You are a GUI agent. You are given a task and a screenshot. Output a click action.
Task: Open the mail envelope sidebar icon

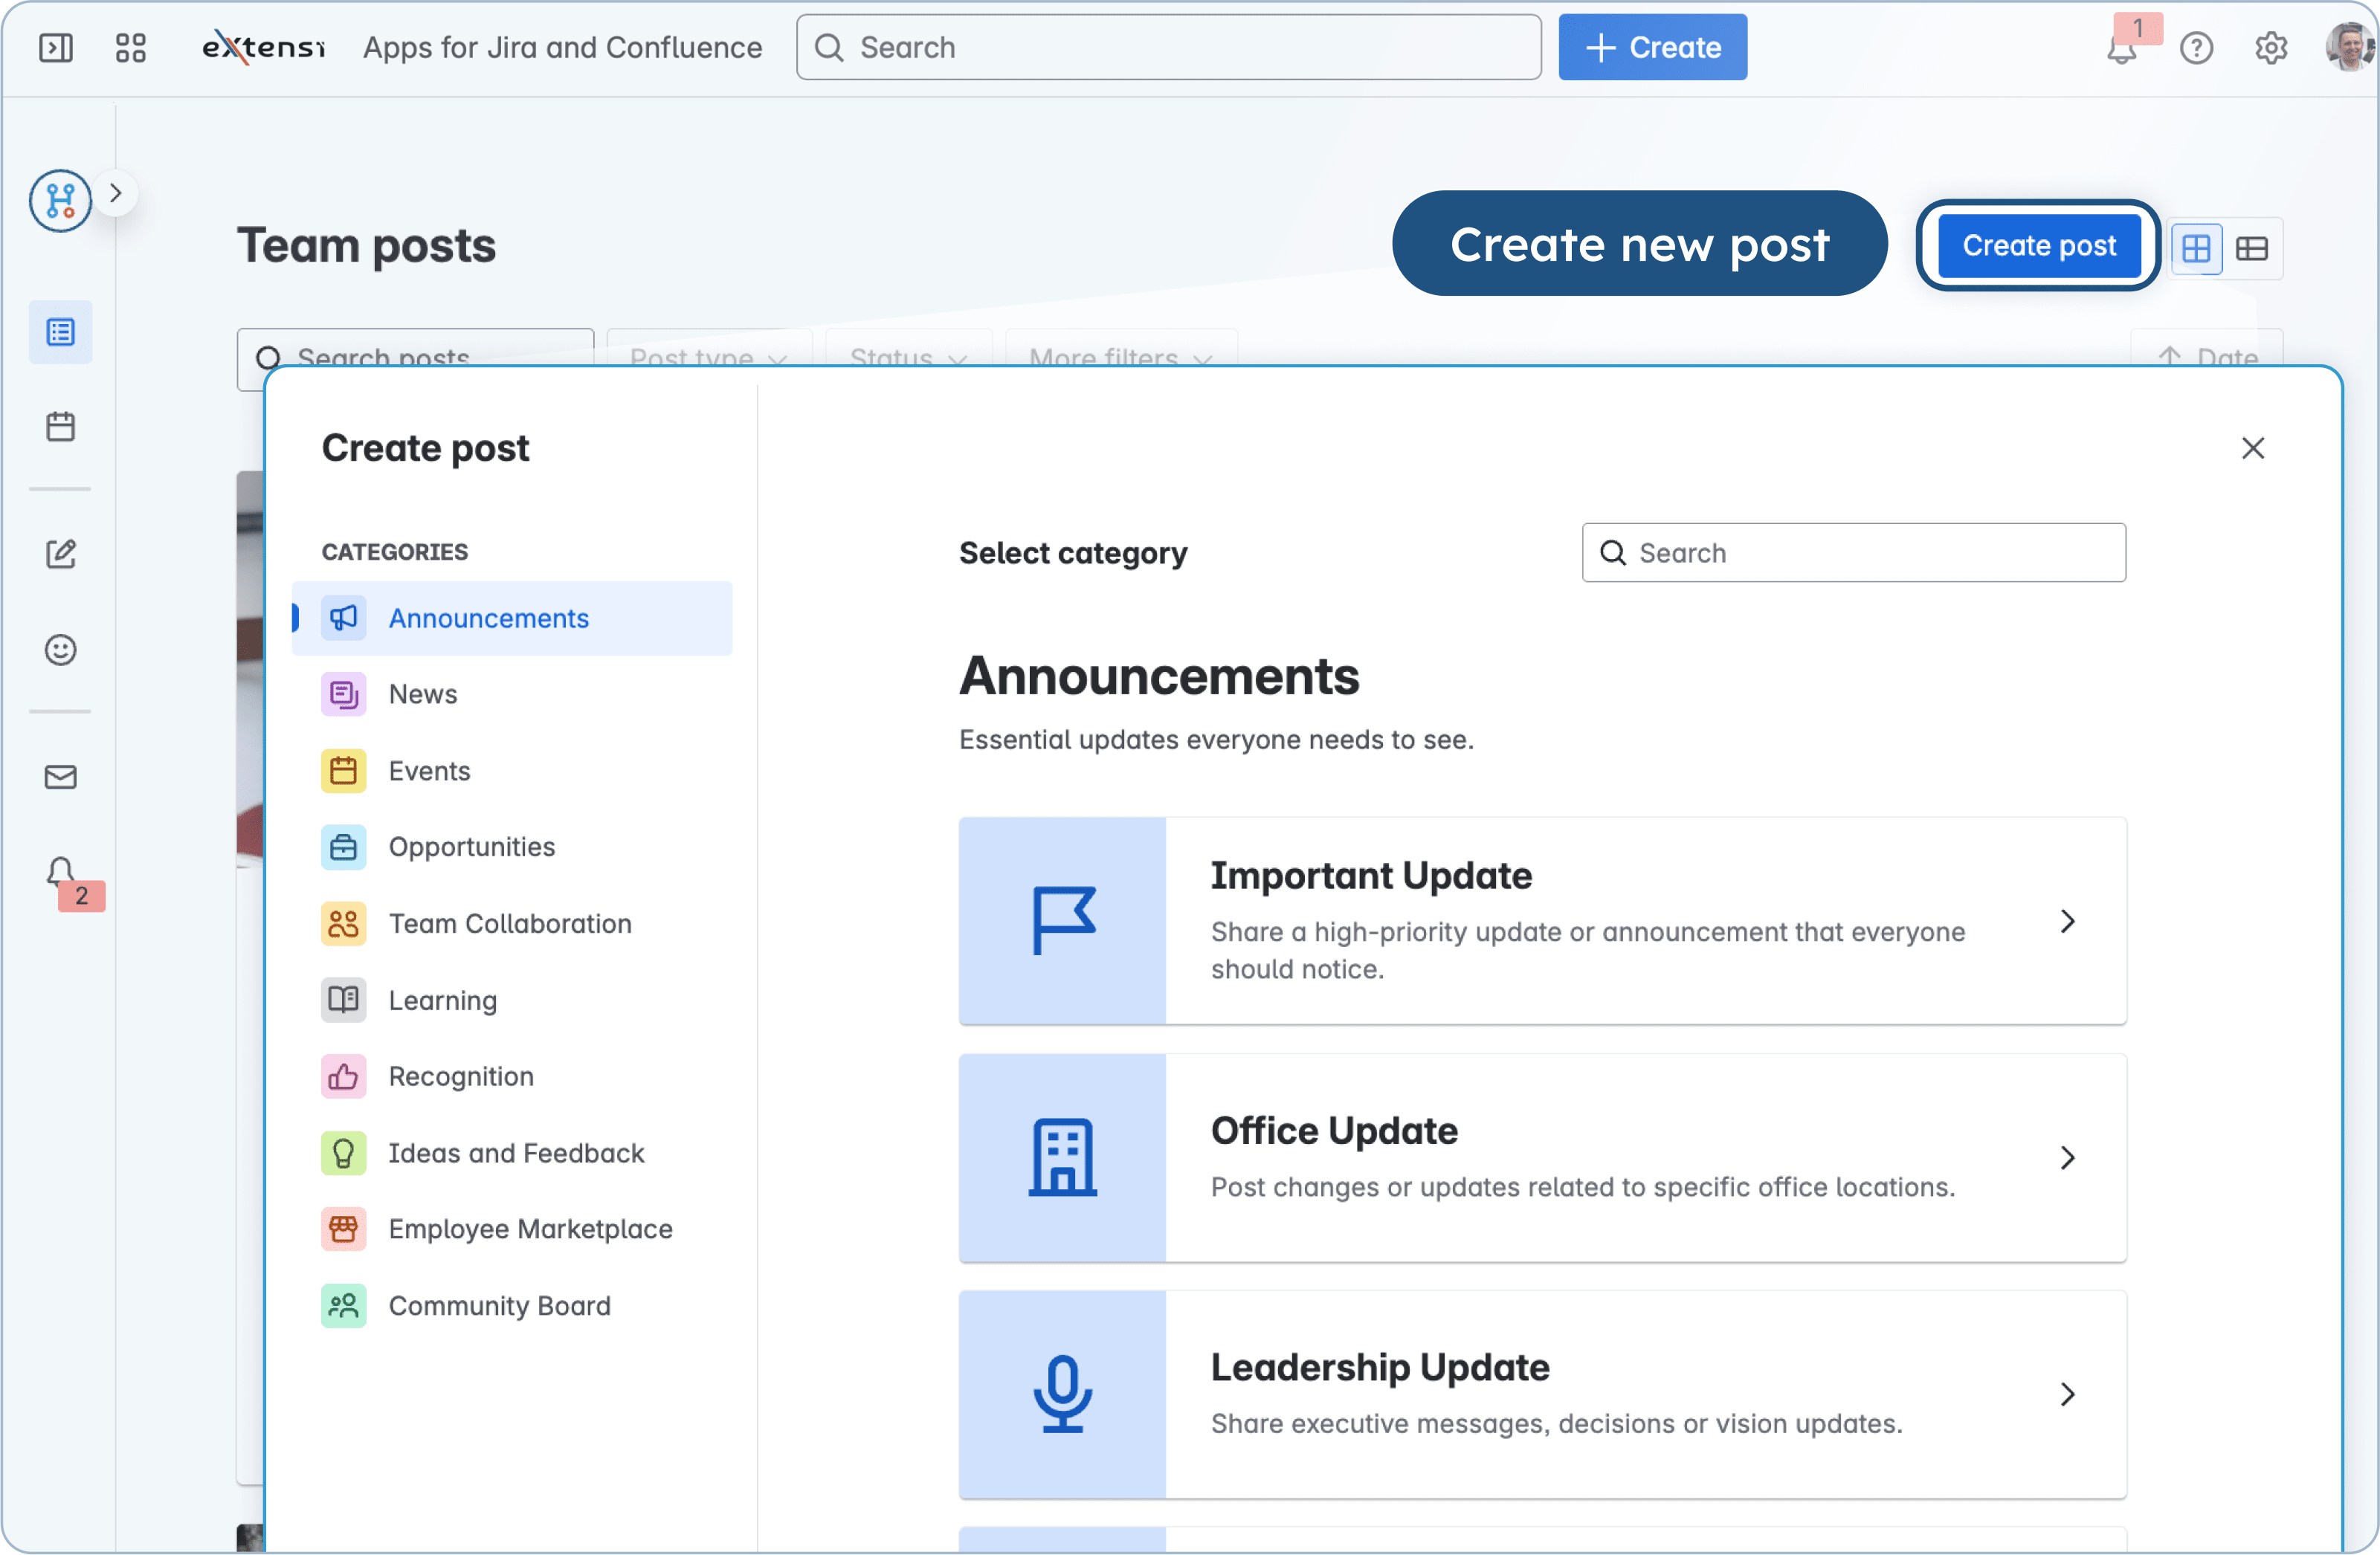pyautogui.click(x=60, y=777)
